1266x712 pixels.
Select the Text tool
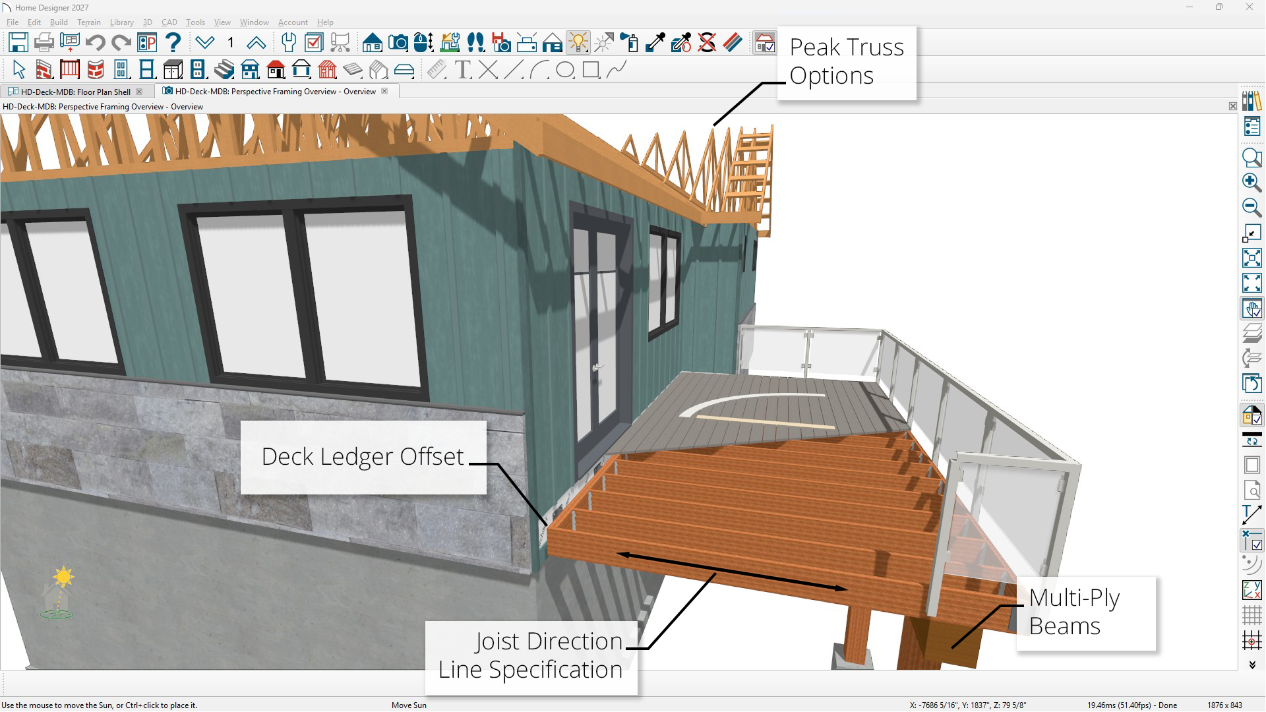coord(463,69)
